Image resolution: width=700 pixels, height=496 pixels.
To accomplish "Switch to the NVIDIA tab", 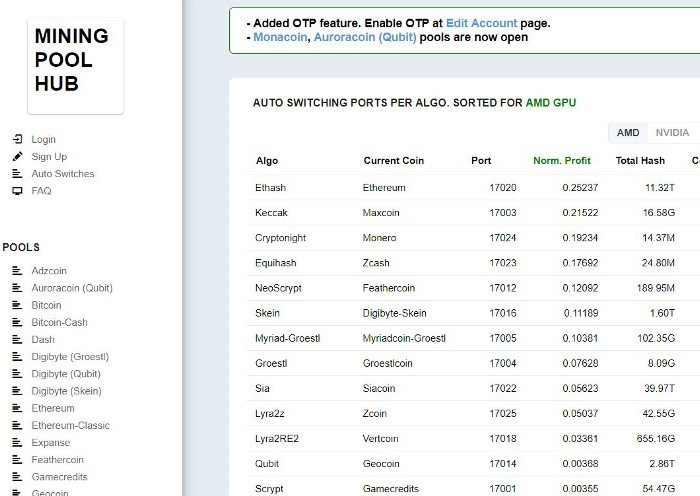I will click(671, 133).
